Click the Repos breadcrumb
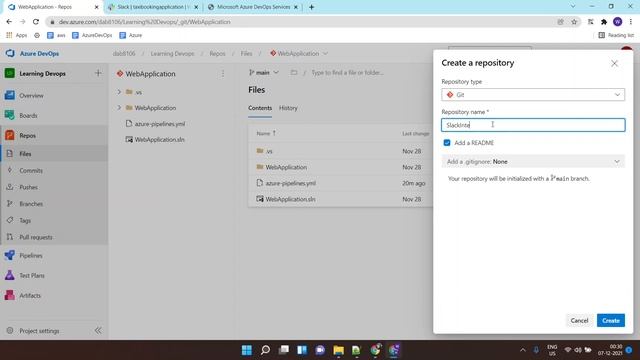Viewport: 640px width, 360px height. point(217,53)
